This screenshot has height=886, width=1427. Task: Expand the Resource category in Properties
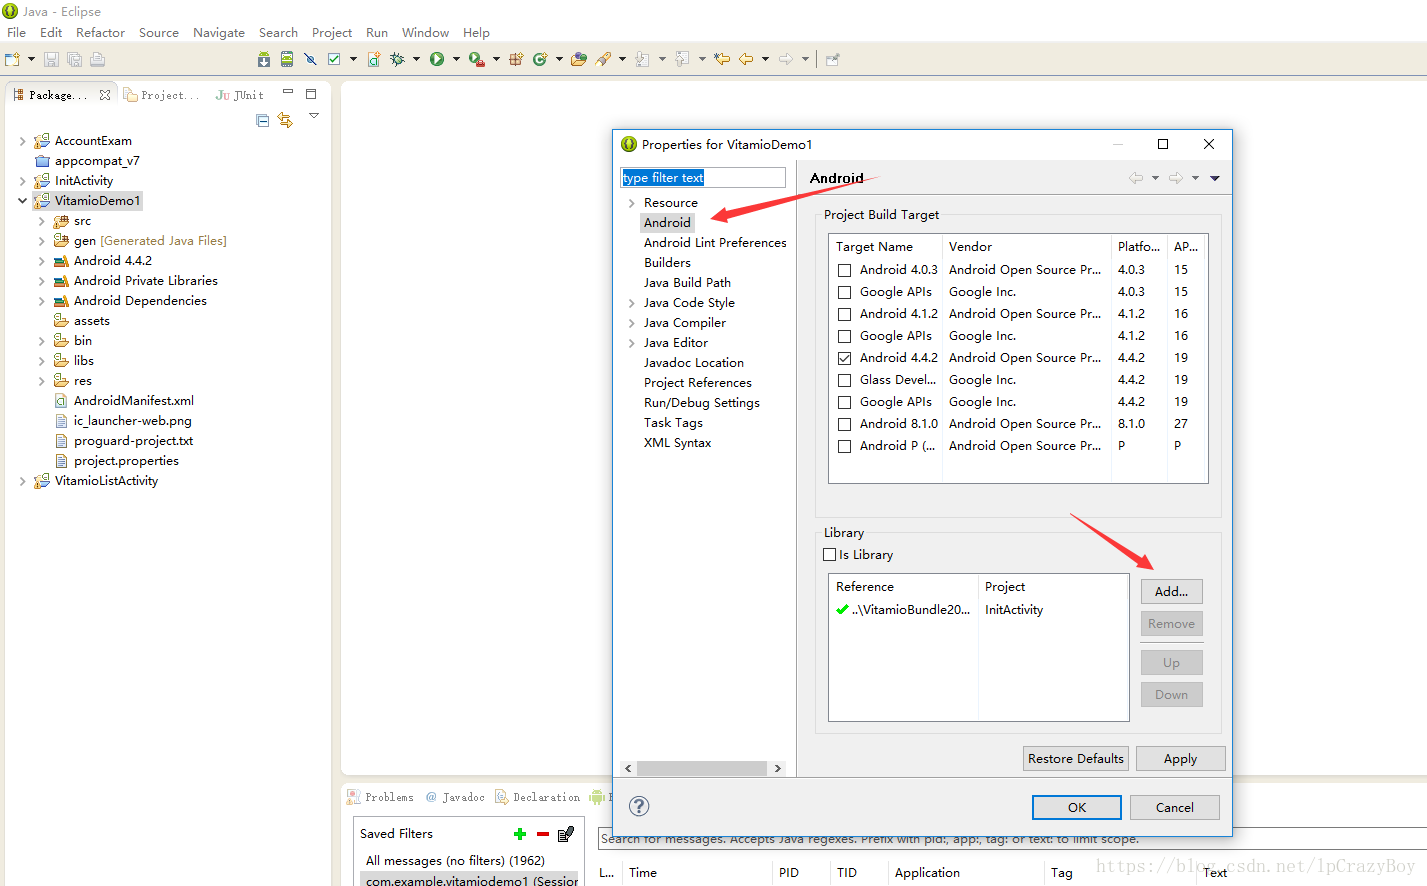631,203
